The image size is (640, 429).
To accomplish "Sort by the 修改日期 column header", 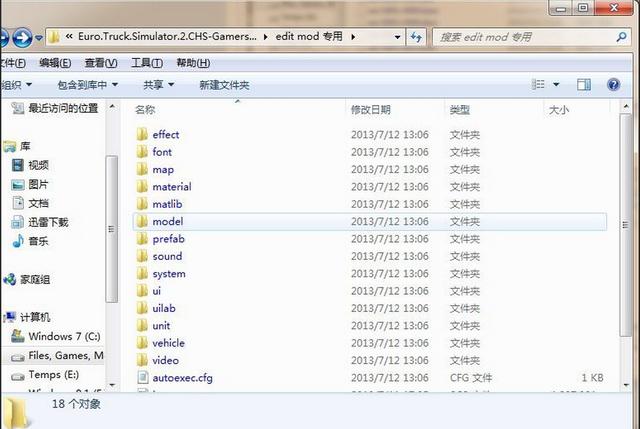I will 371,109.
